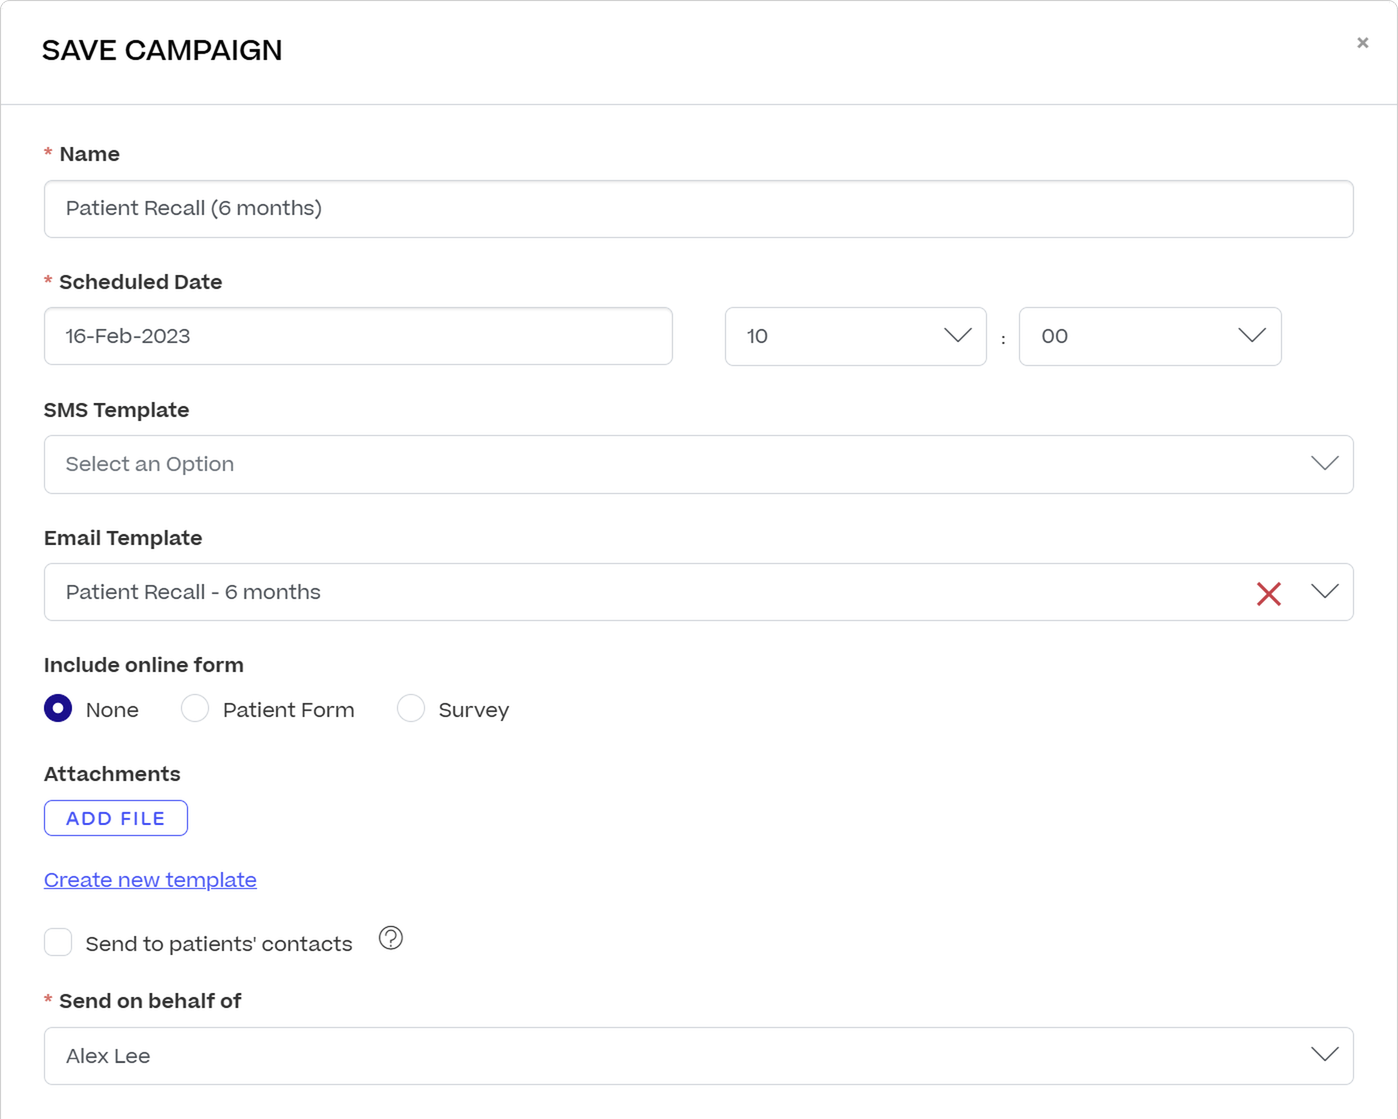Click the Send to patients' contacts label
Image resolution: width=1398 pixels, height=1119 pixels.
219,944
